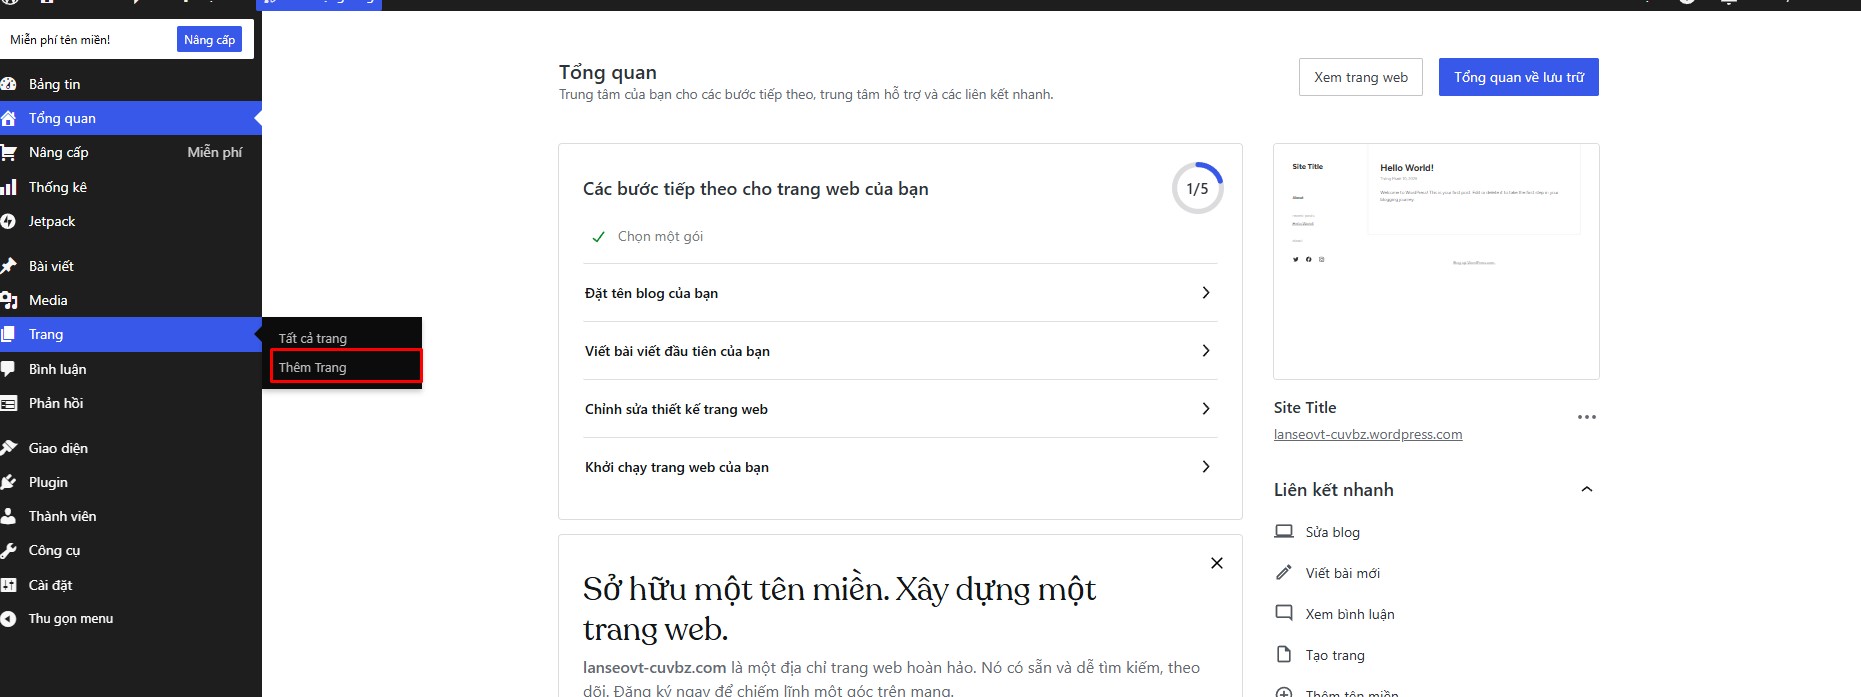Open the Thống kê menu item
This screenshot has width=1861, height=697.
coord(131,187)
